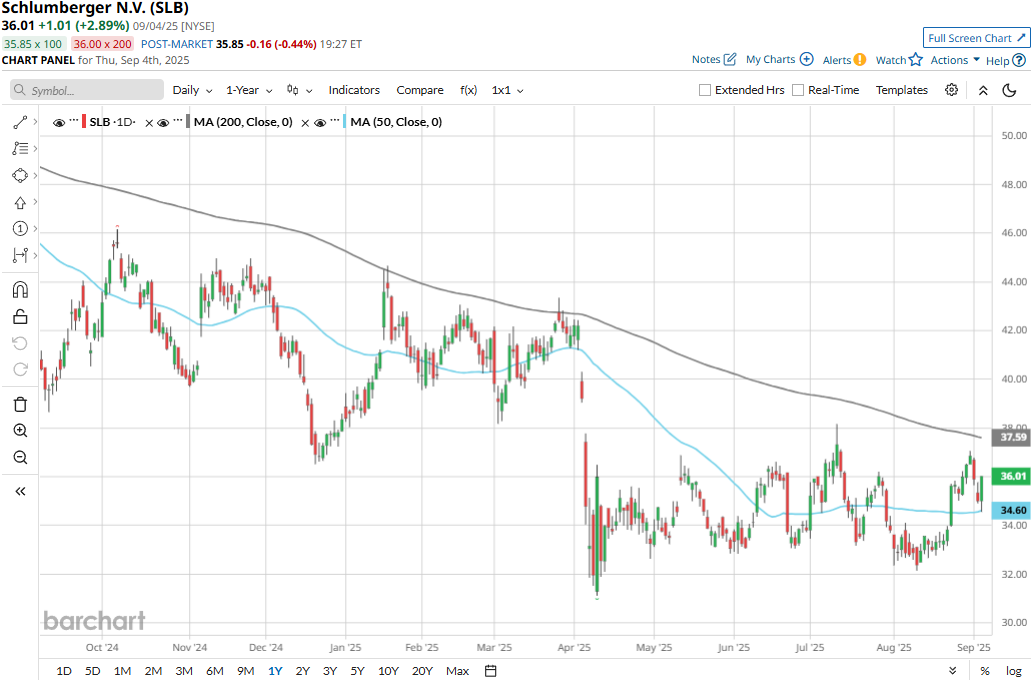
Task: Toggle percent scale button
Action: 985,671
